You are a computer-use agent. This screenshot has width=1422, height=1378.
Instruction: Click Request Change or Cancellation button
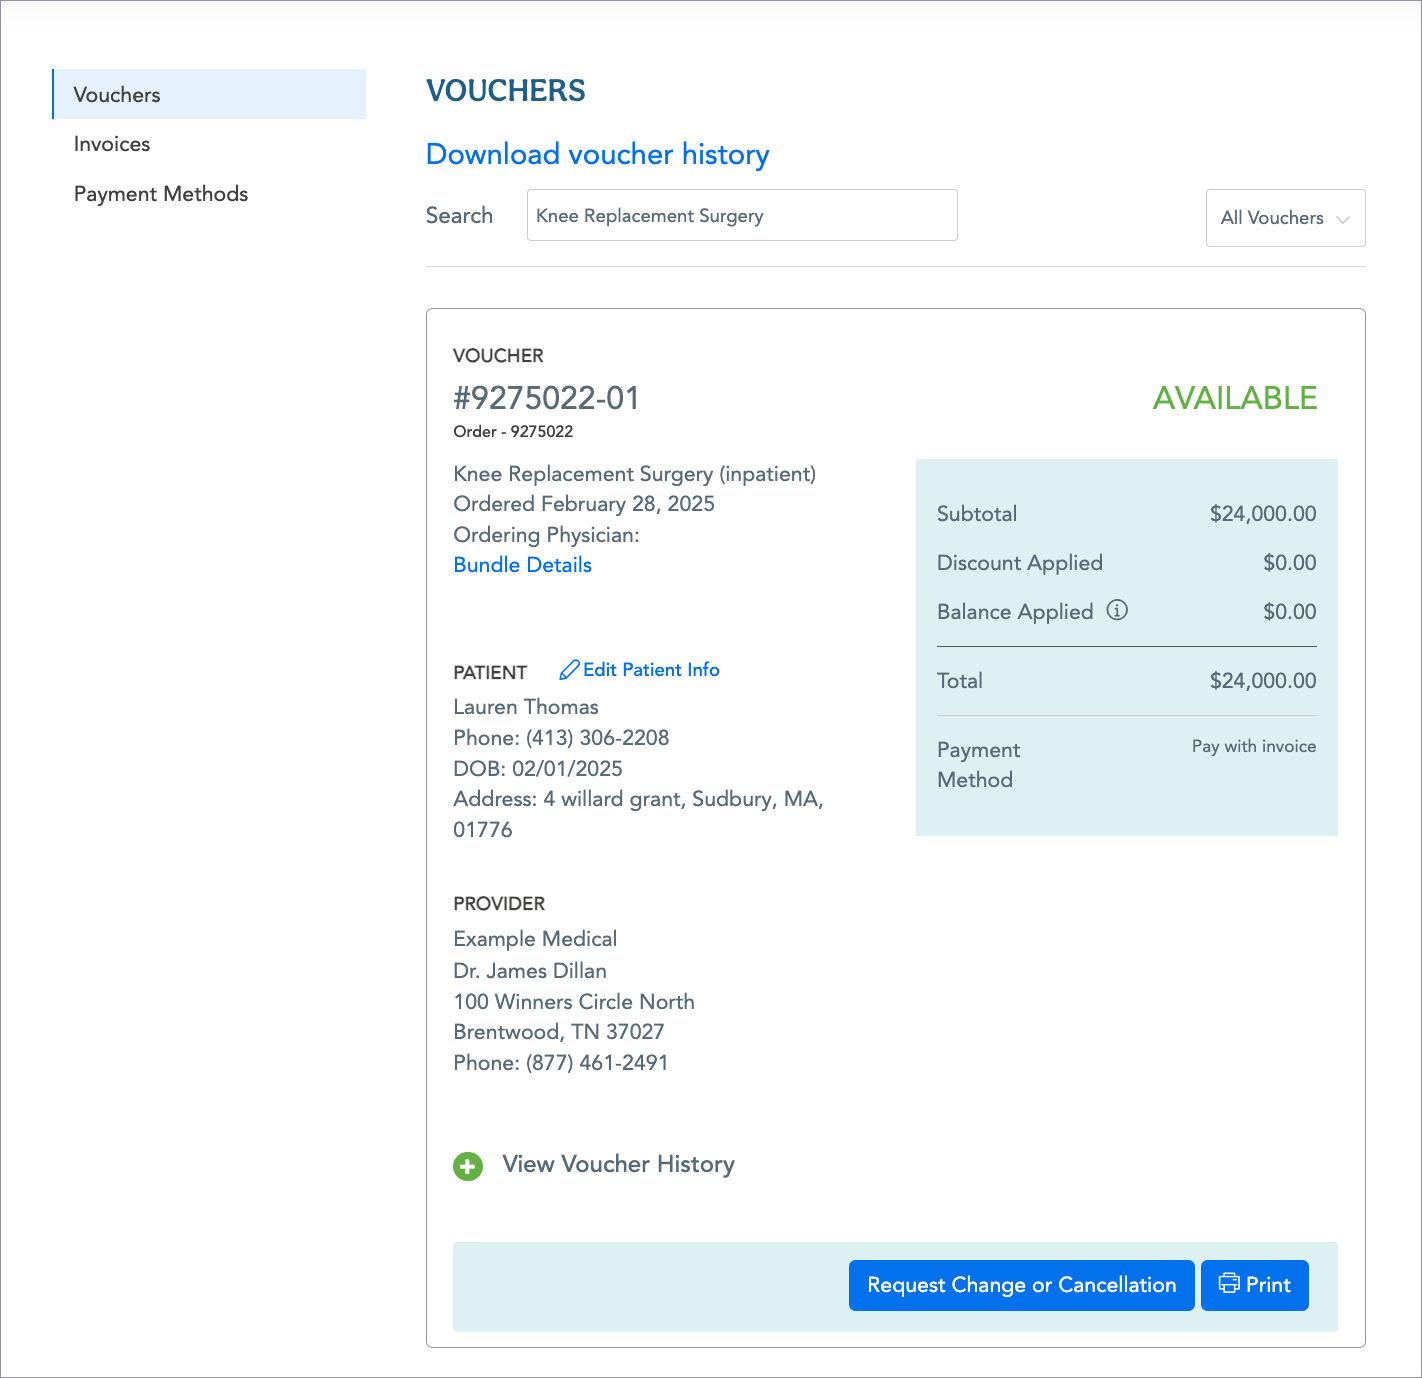pos(1021,1285)
